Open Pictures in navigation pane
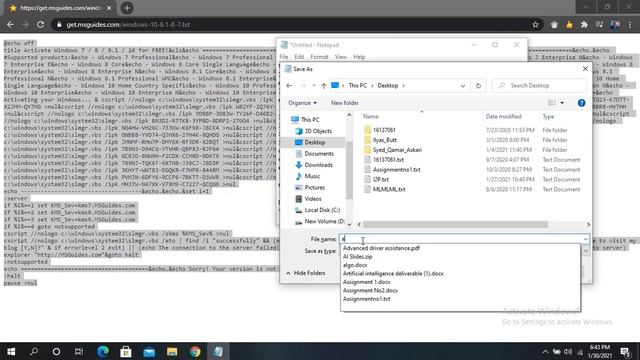640x360 pixels. pos(314,187)
